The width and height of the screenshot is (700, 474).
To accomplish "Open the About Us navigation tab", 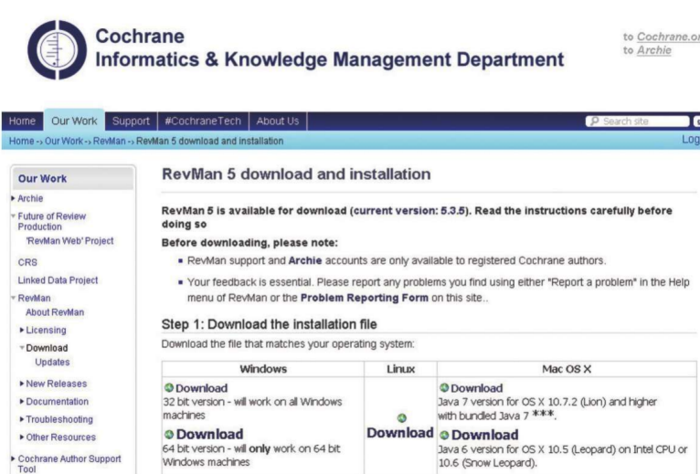I will click(278, 121).
